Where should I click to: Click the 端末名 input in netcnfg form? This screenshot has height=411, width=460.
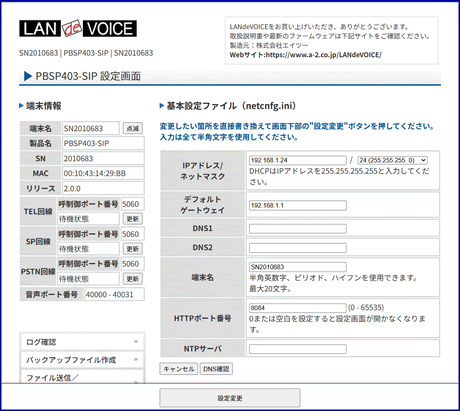(298, 267)
